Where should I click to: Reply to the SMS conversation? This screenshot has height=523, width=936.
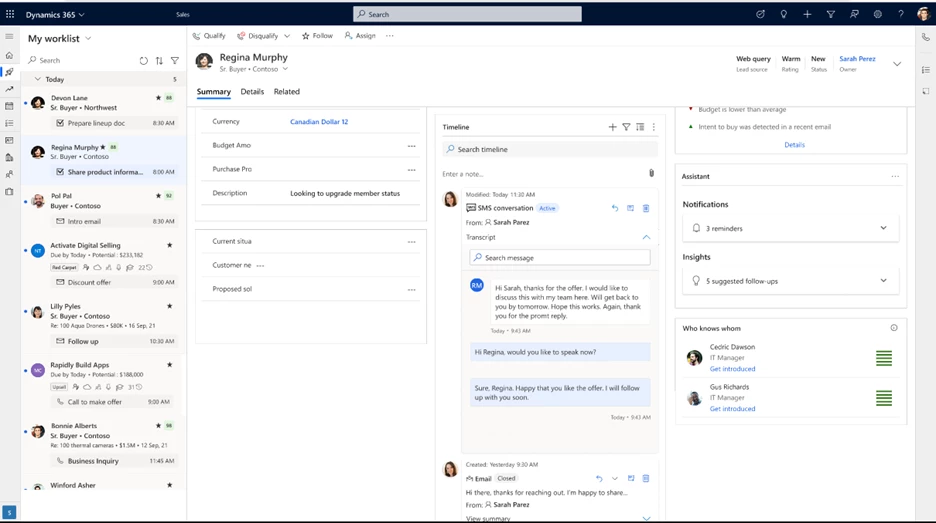(x=615, y=208)
